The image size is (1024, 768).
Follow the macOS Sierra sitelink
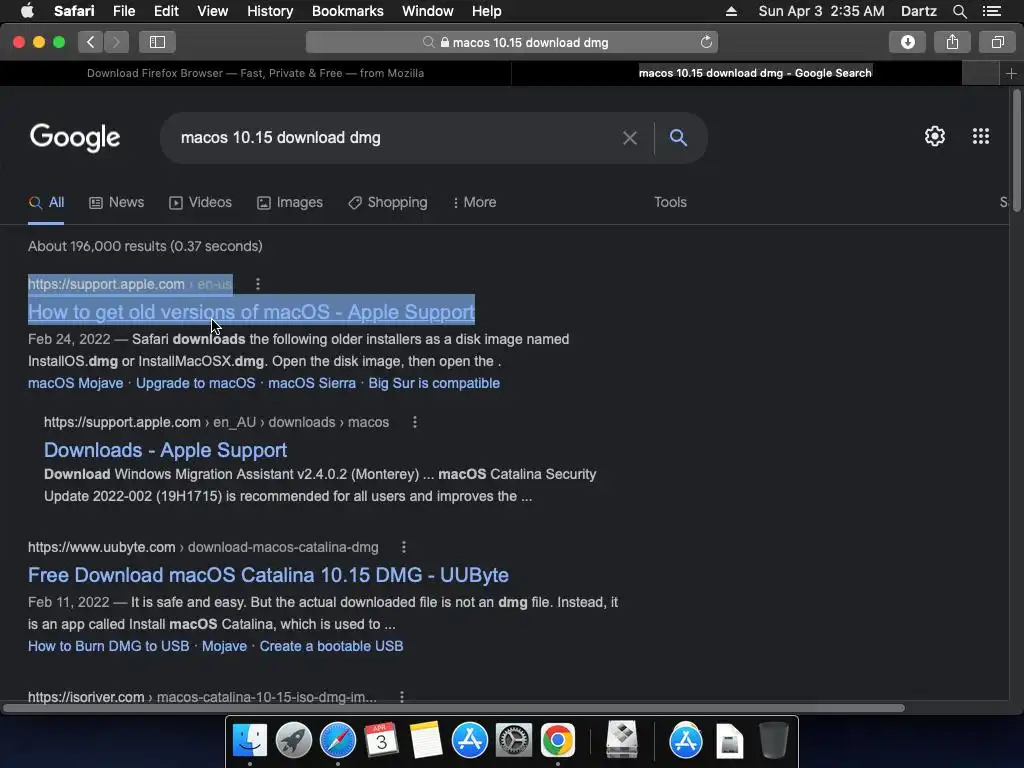click(x=312, y=383)
